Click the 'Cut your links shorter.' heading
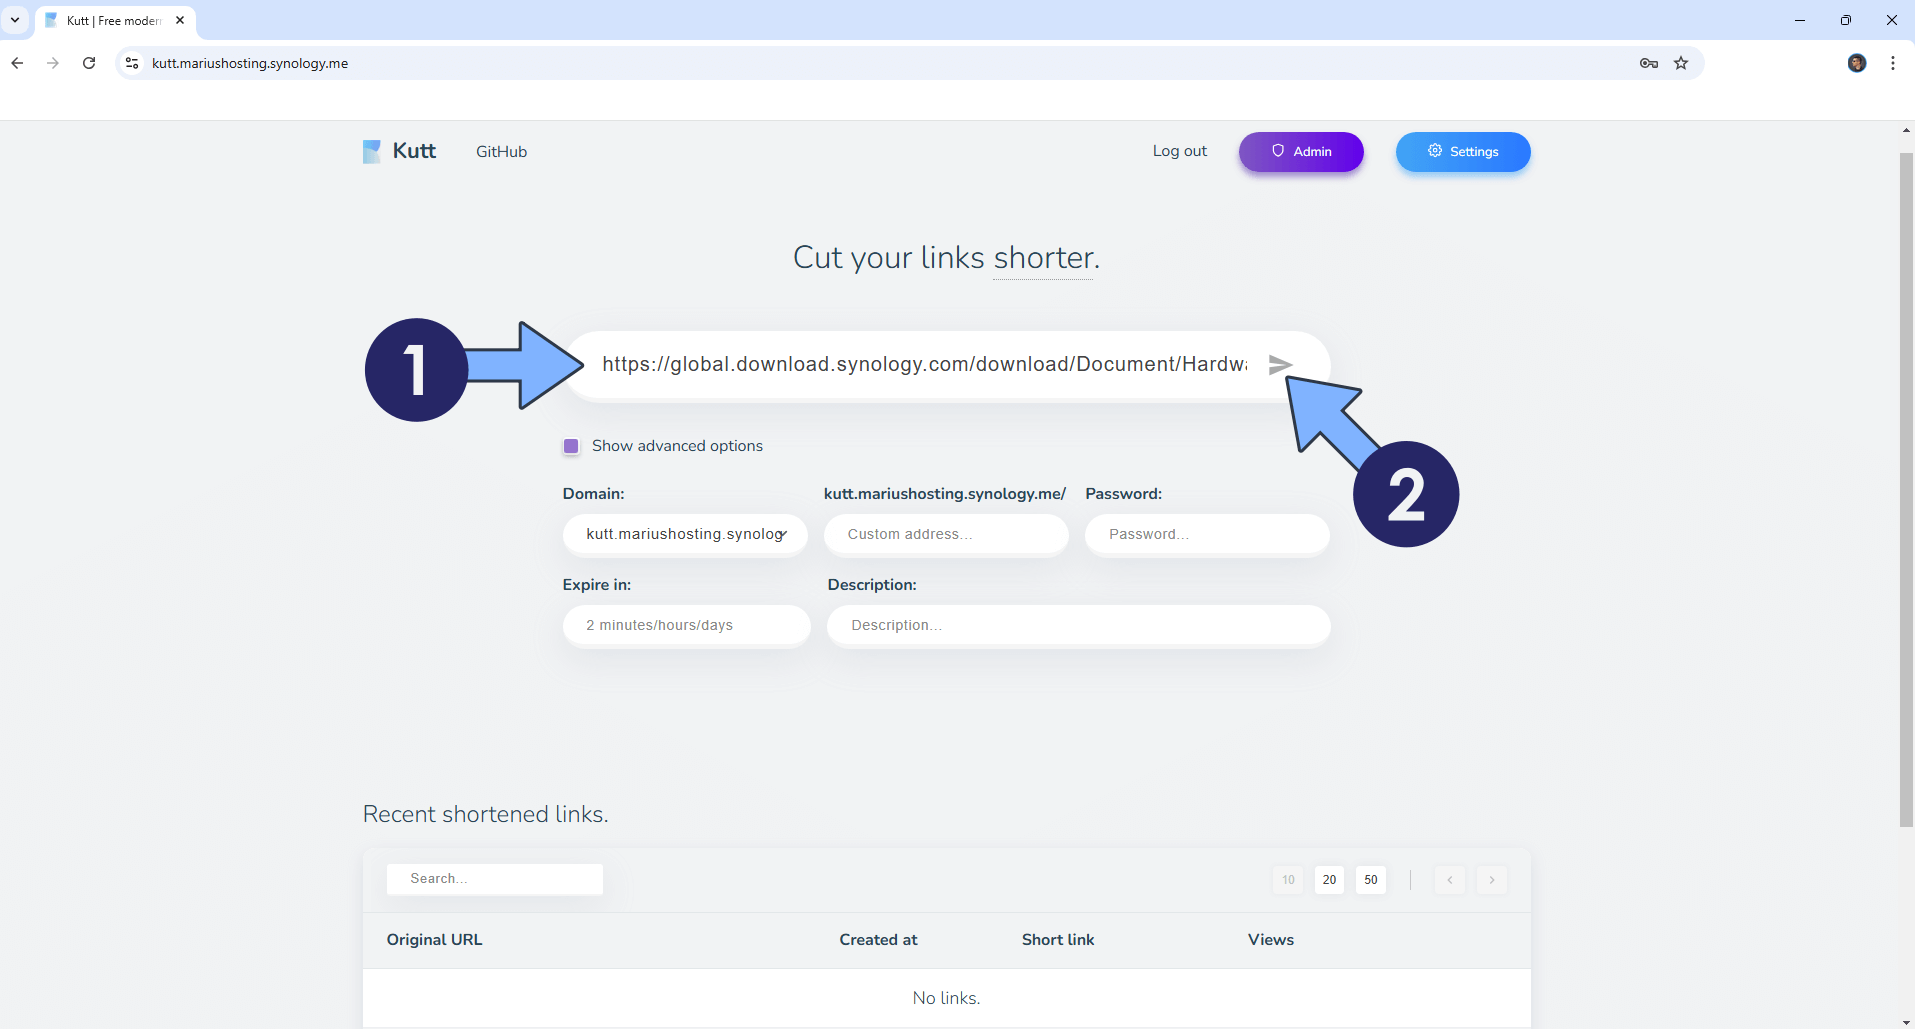1915x1029 pixels. (x=946, y=258)
